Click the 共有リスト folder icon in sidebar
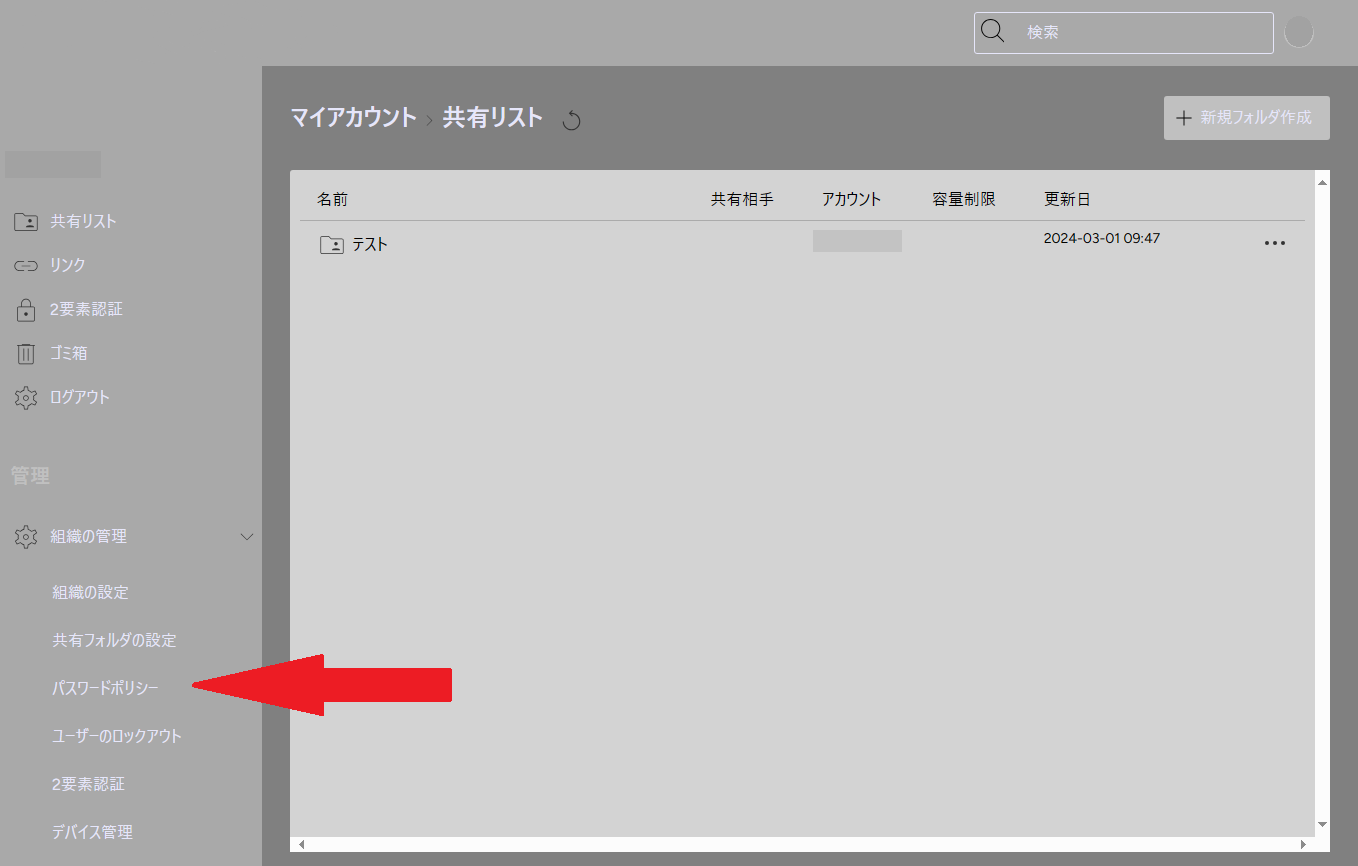1358x866 pixels. [26, 221]
